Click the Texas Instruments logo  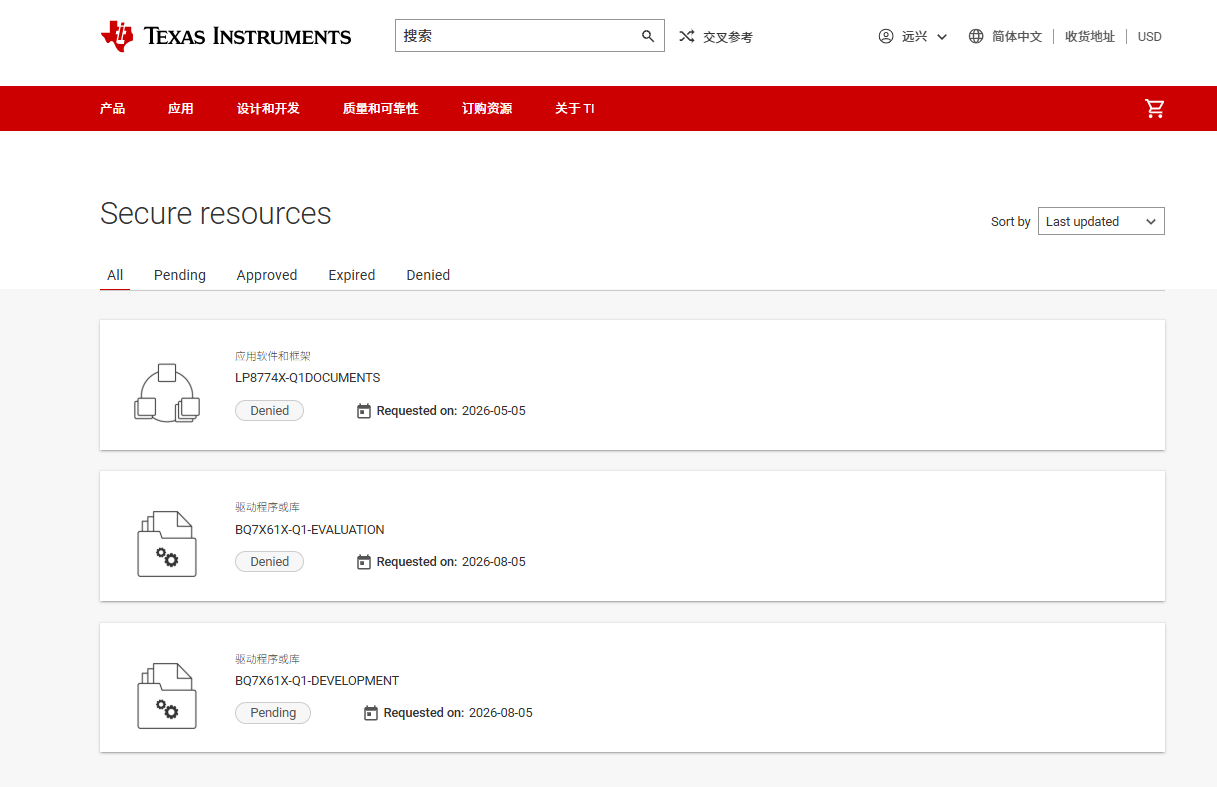(x=226, y=36)
